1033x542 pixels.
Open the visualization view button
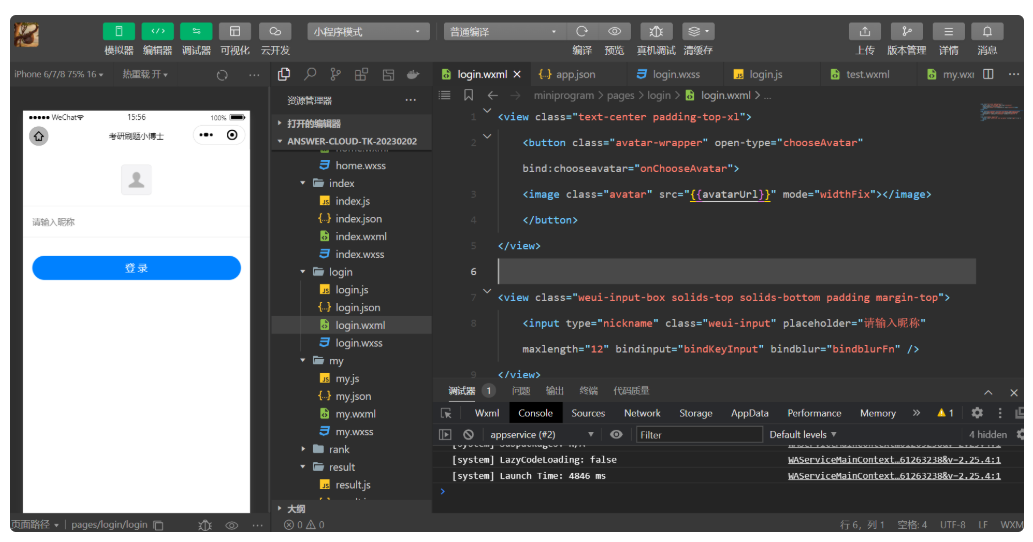[x=235, y=31]
